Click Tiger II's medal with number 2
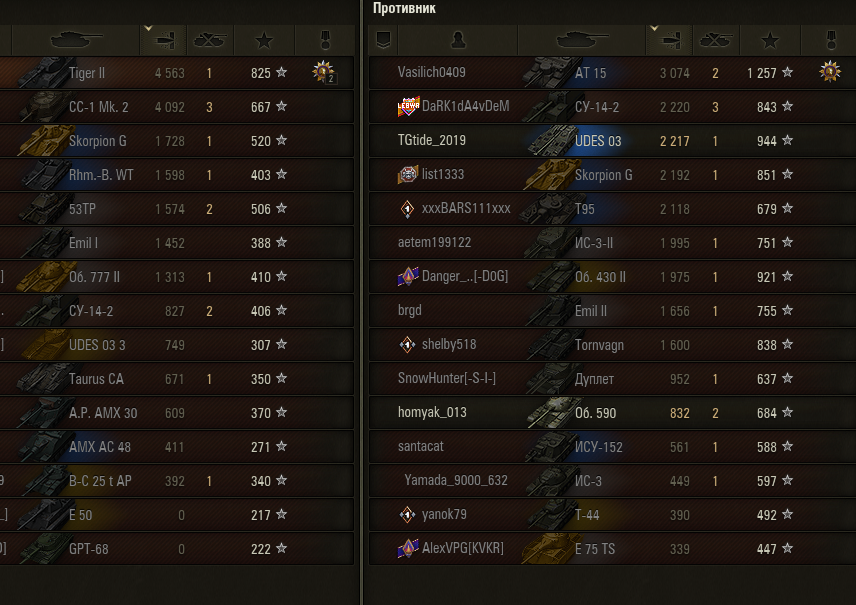The image size is (856, 605). coord(324,72)
